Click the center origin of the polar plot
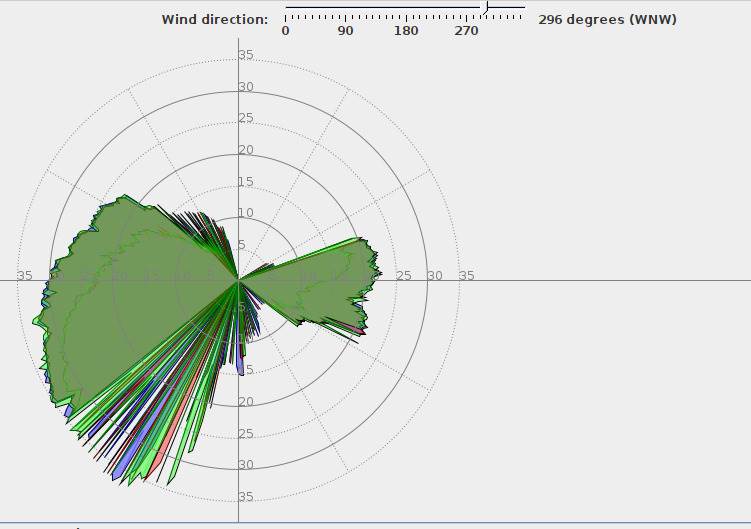This screenshot has height=529, width=751. [238, 280]
